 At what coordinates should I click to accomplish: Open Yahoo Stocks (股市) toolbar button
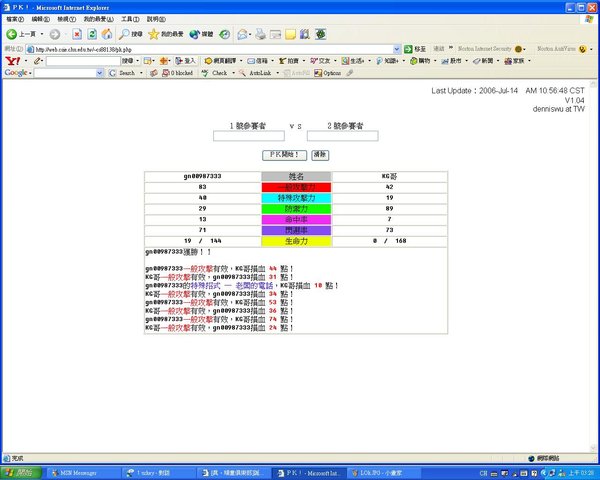tap(451, 61)
